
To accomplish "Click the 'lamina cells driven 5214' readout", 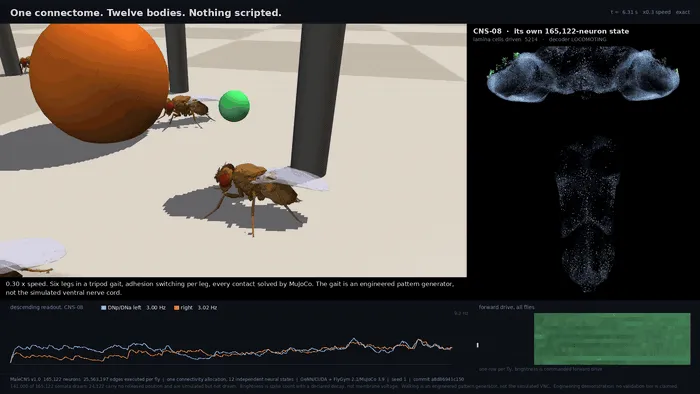I will 505,40.
